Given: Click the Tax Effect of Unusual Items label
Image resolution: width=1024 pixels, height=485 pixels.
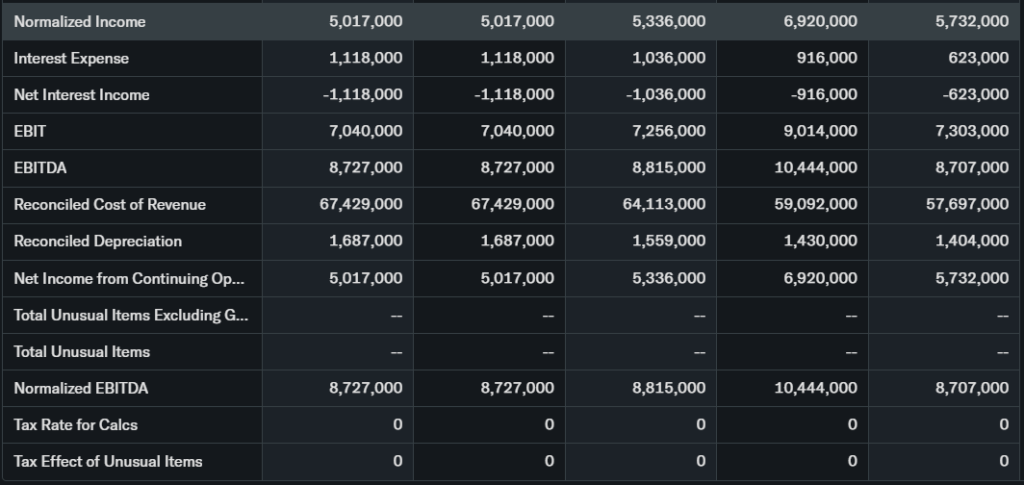Looking at the screenshot, I should click(x=108, y=461).
